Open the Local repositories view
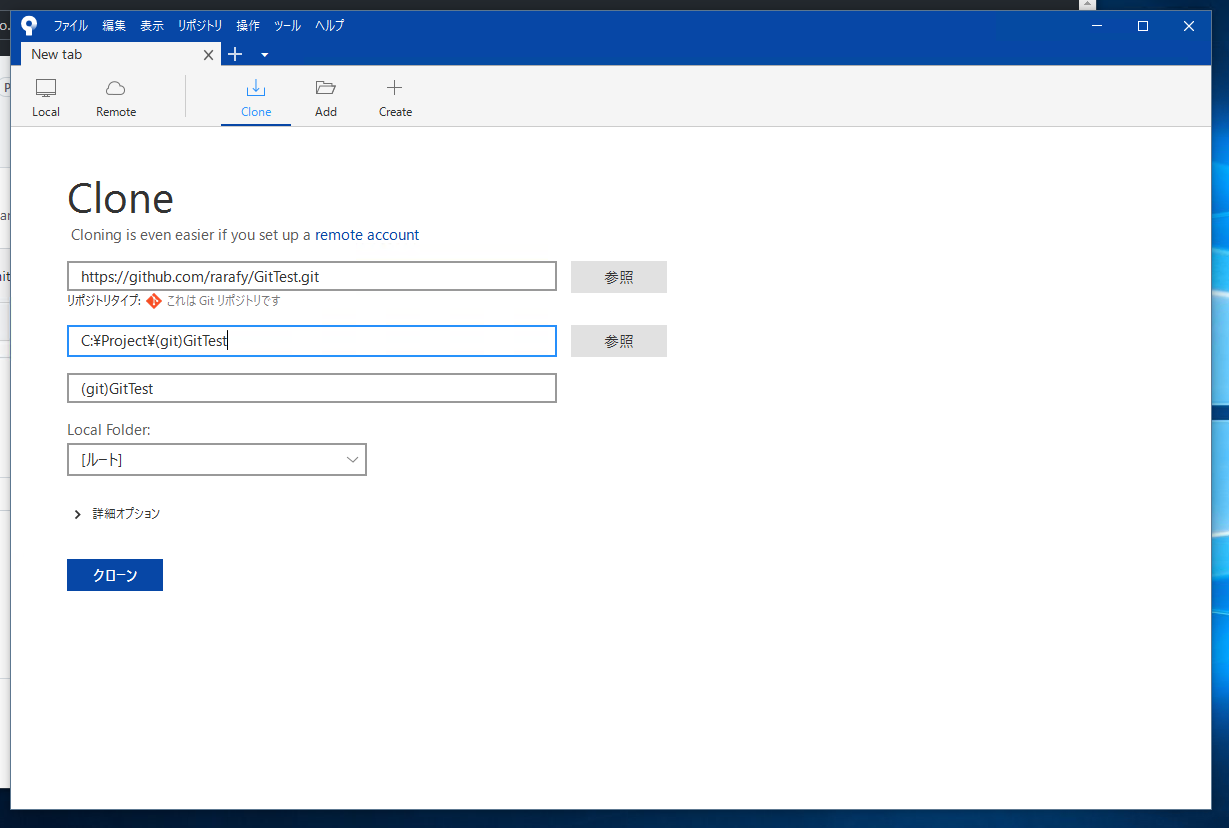The height and width of the screenshot is (828, 1229). pyautogui.click(x=46, y=97)
